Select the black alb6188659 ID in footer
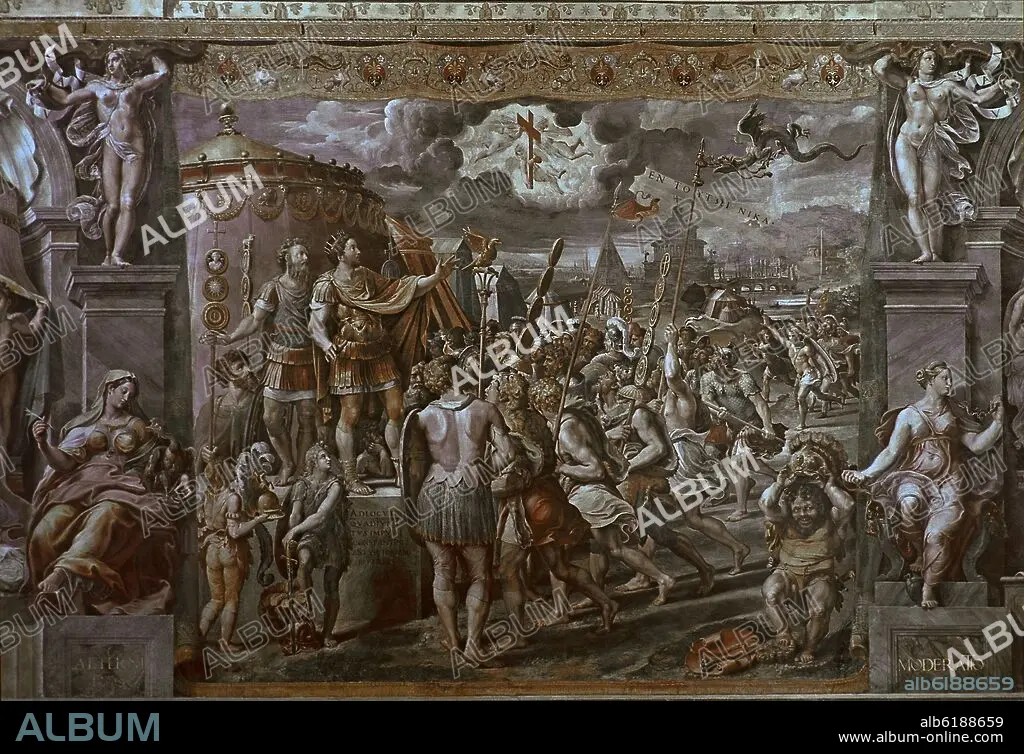The width and height of the screenshot is (1024, 754). [x=961, y=721]
